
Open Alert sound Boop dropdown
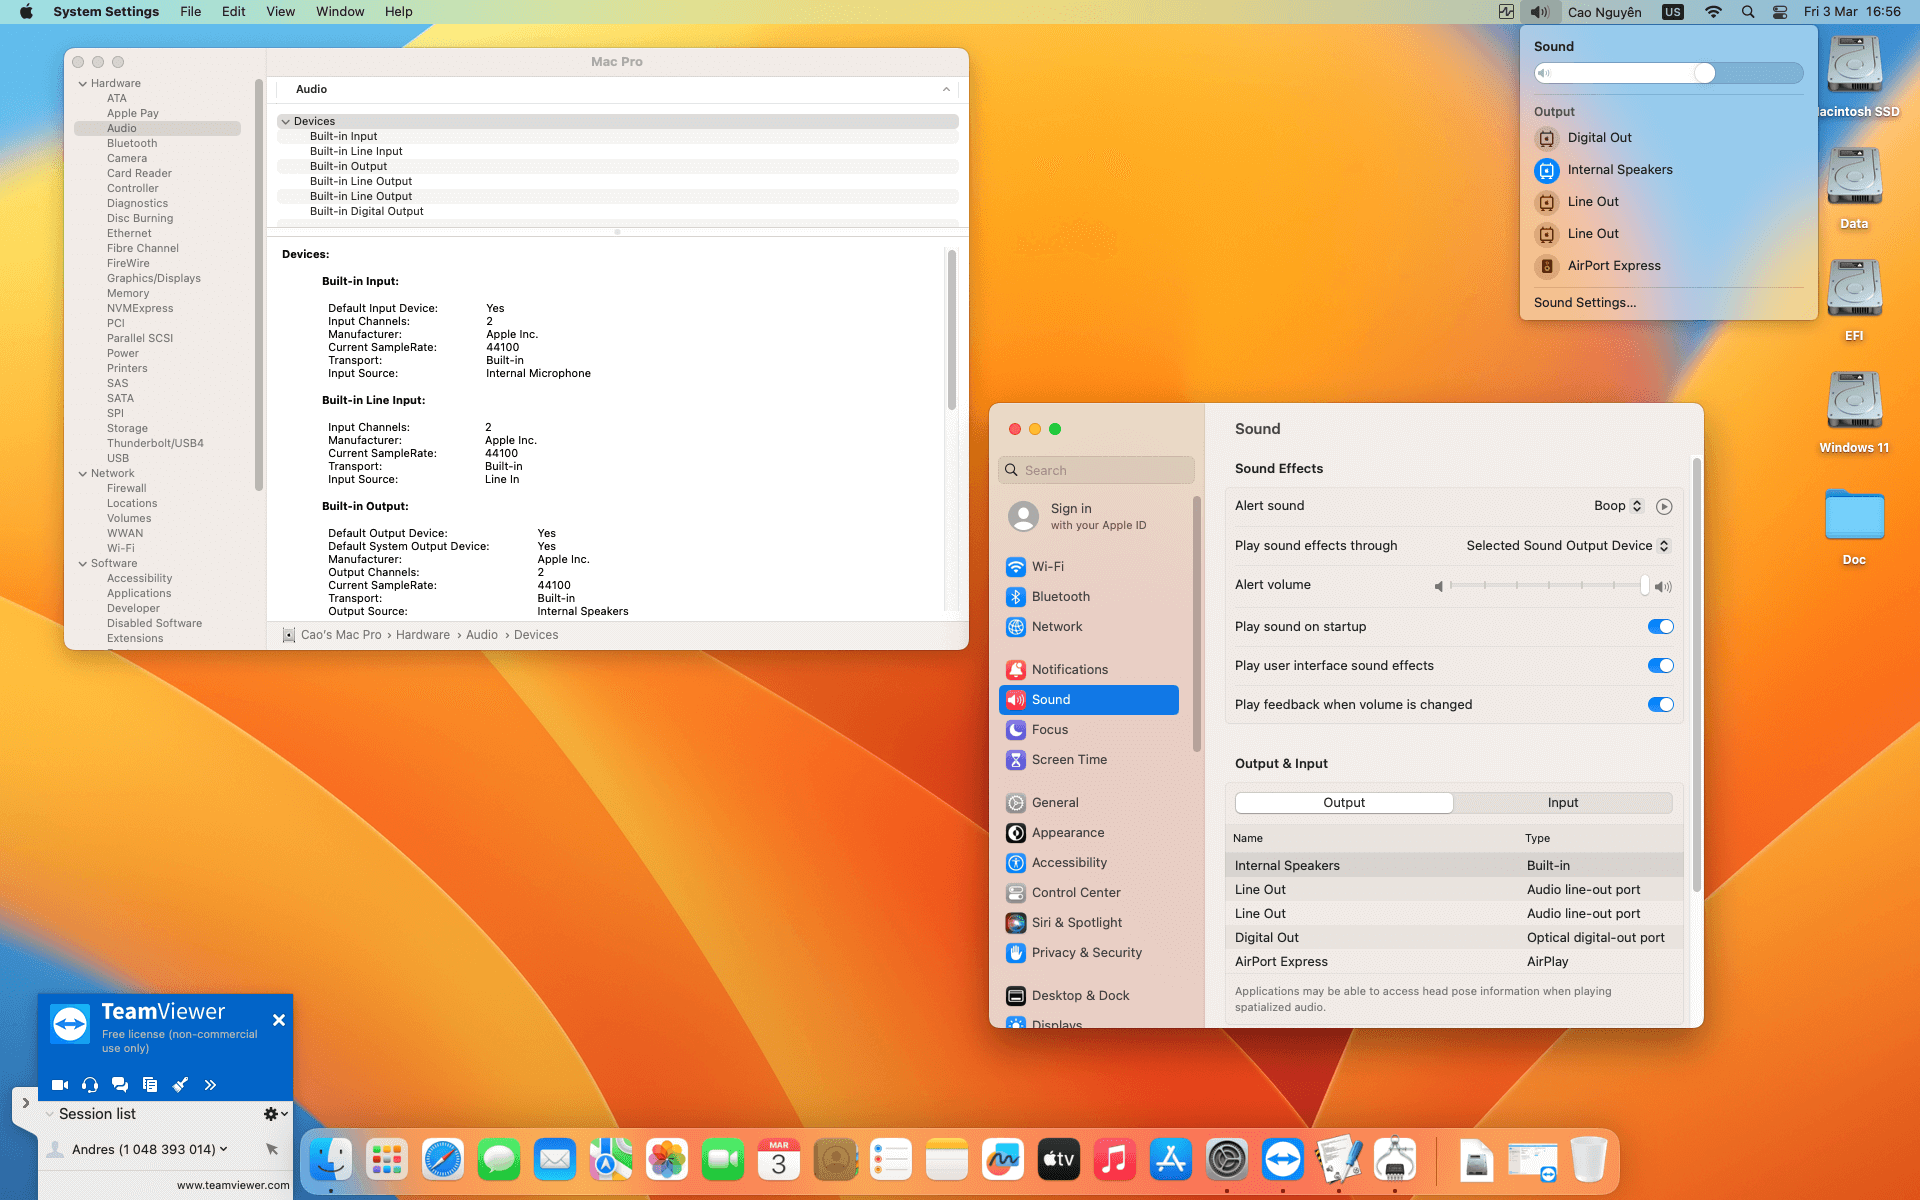click(1618, 506)
